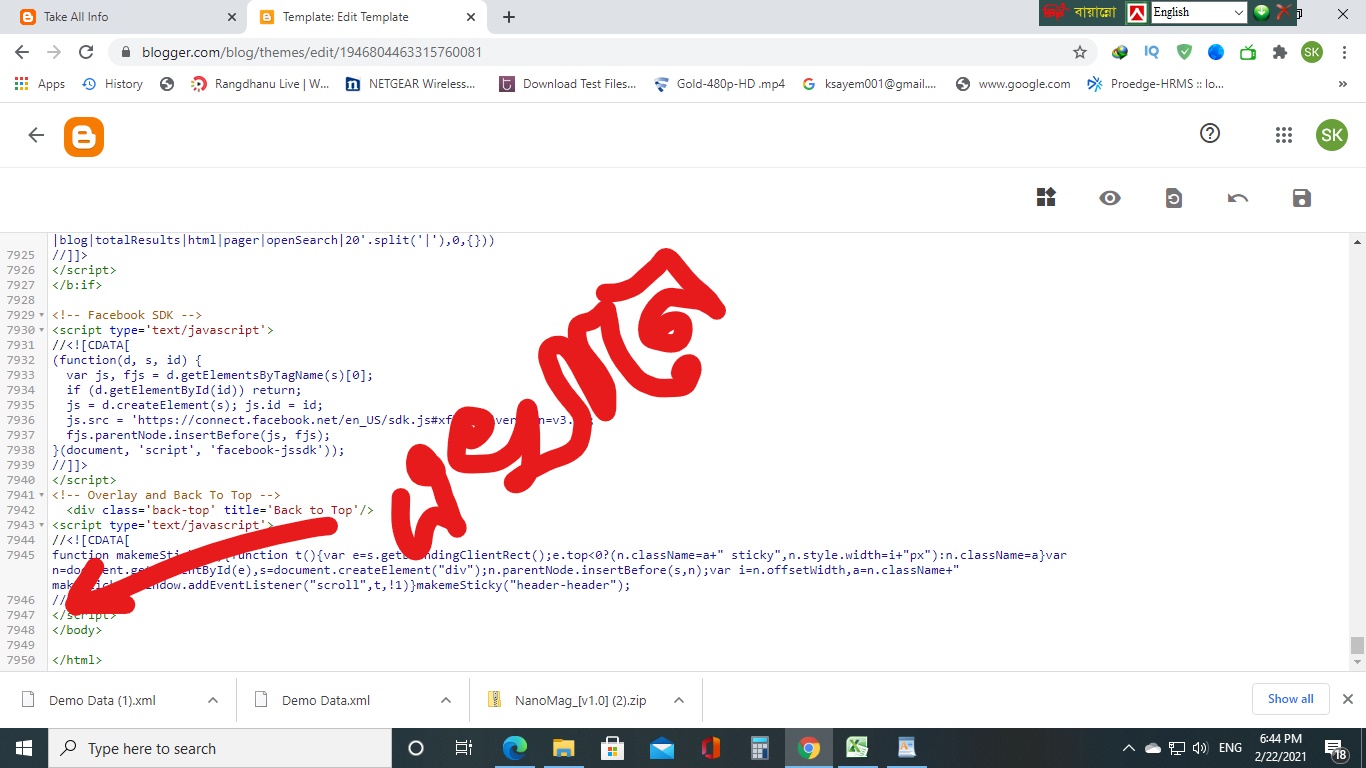Close the Edit Template tab
1366x768 pixels.
470,17
